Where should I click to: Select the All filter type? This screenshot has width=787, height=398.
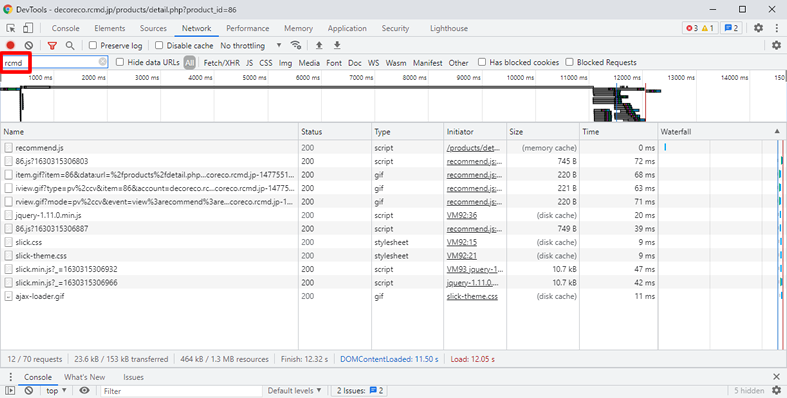189,63
